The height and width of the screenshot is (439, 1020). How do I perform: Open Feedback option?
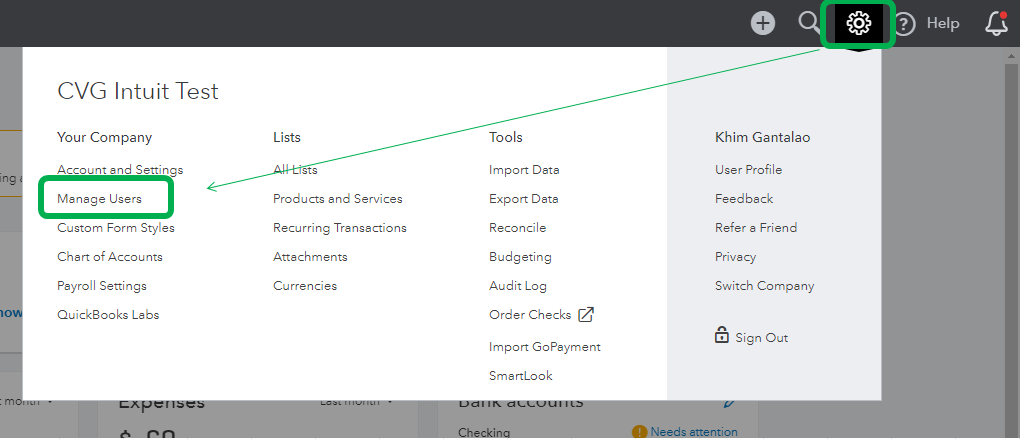point(744,199)
